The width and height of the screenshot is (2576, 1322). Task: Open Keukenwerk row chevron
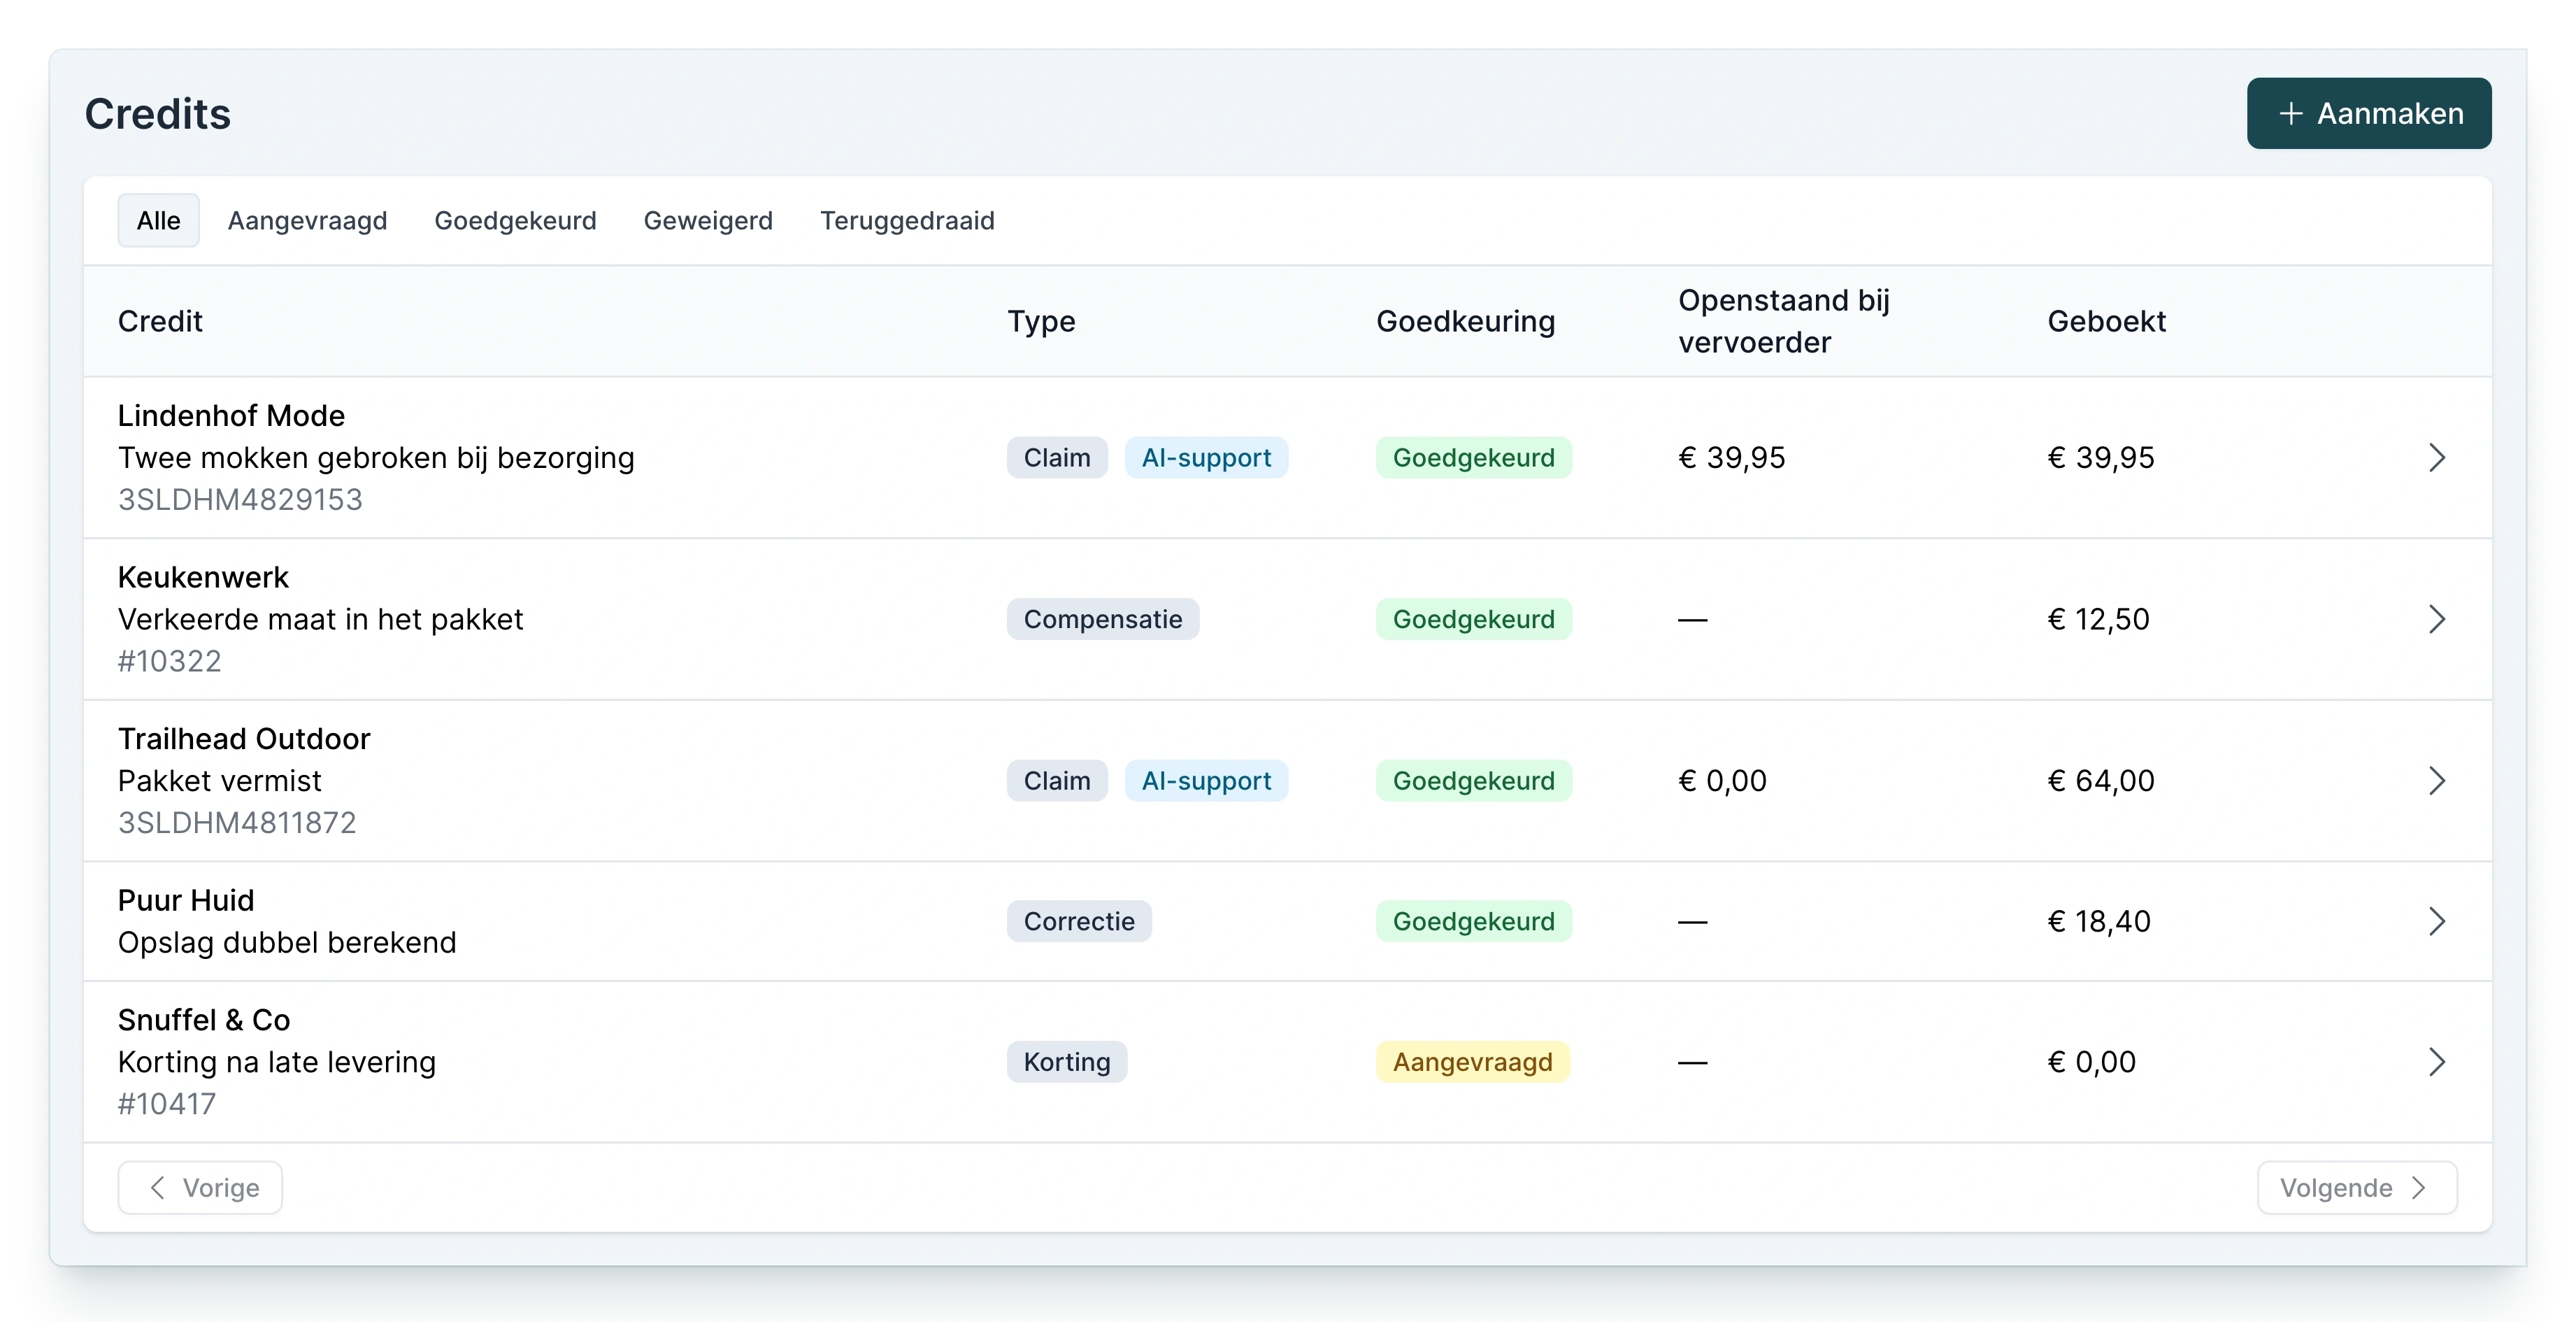click(2436, 619)
